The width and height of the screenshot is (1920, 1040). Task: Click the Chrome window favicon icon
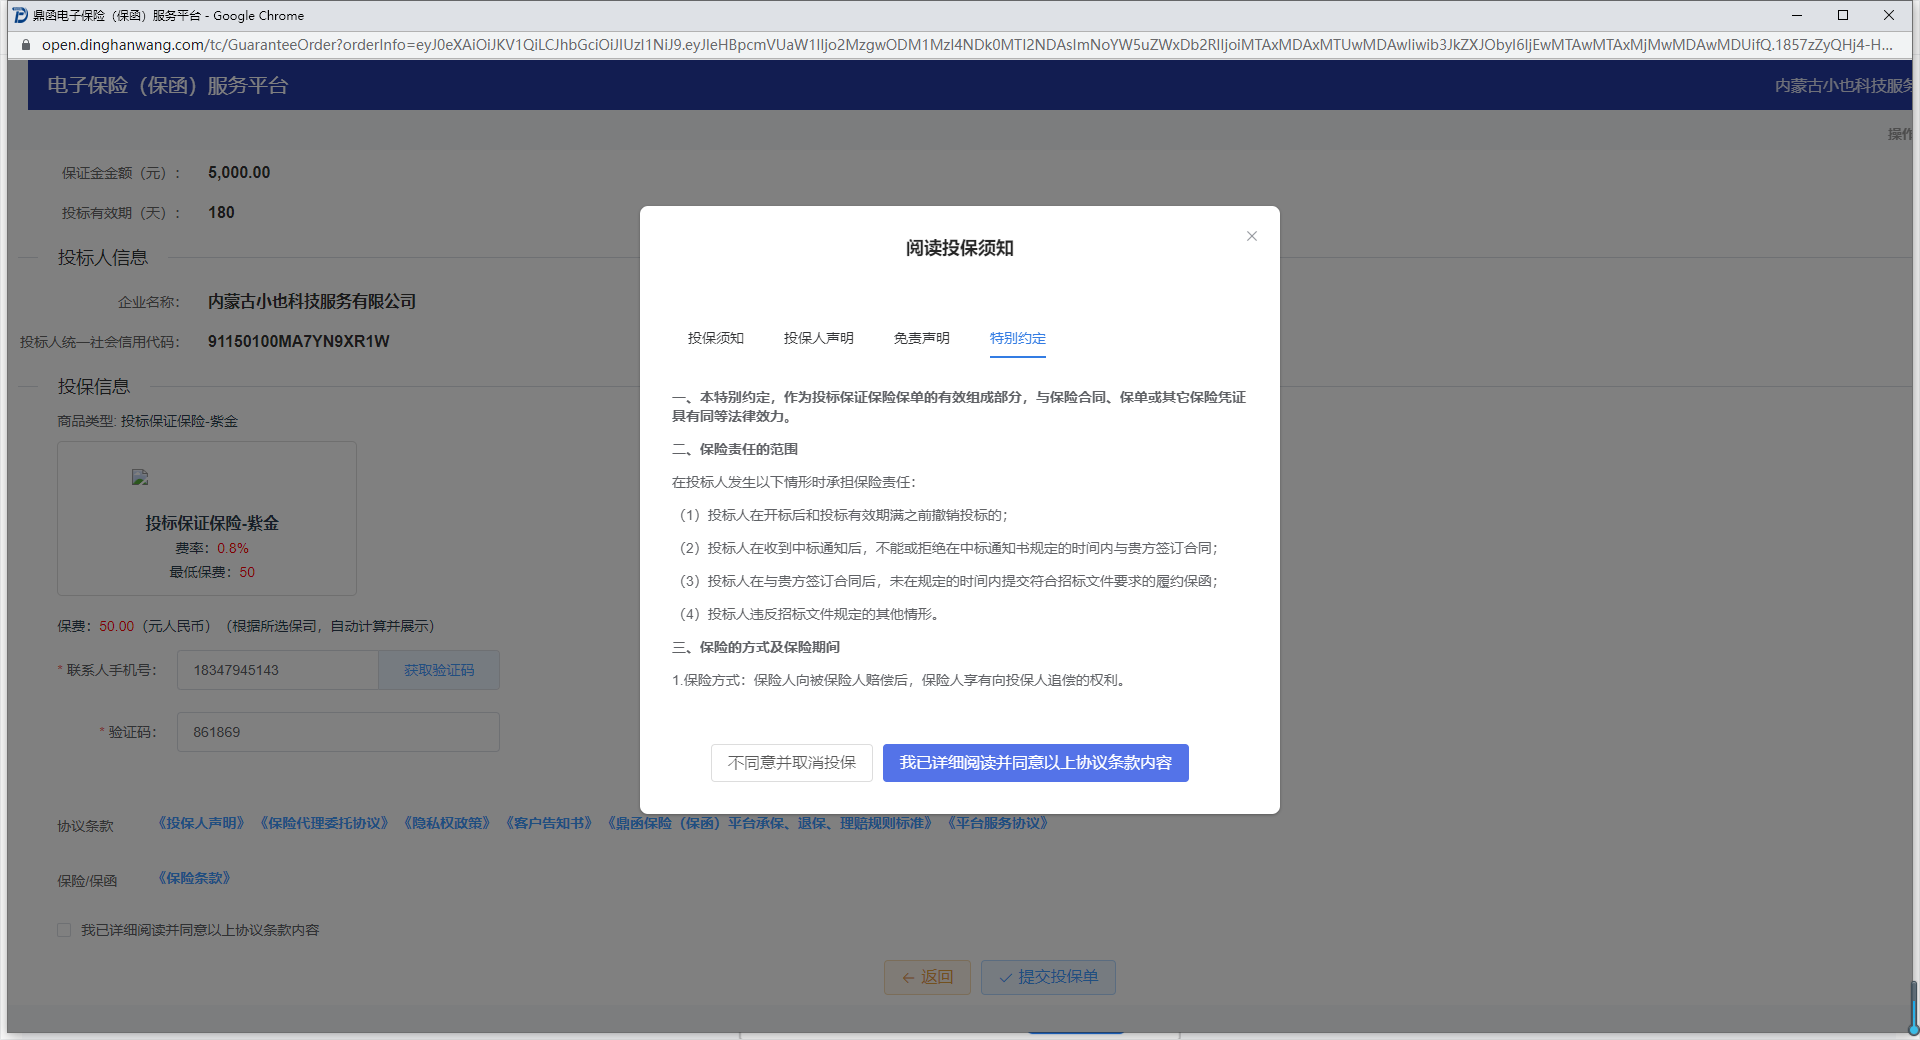[x=19, y=15]
